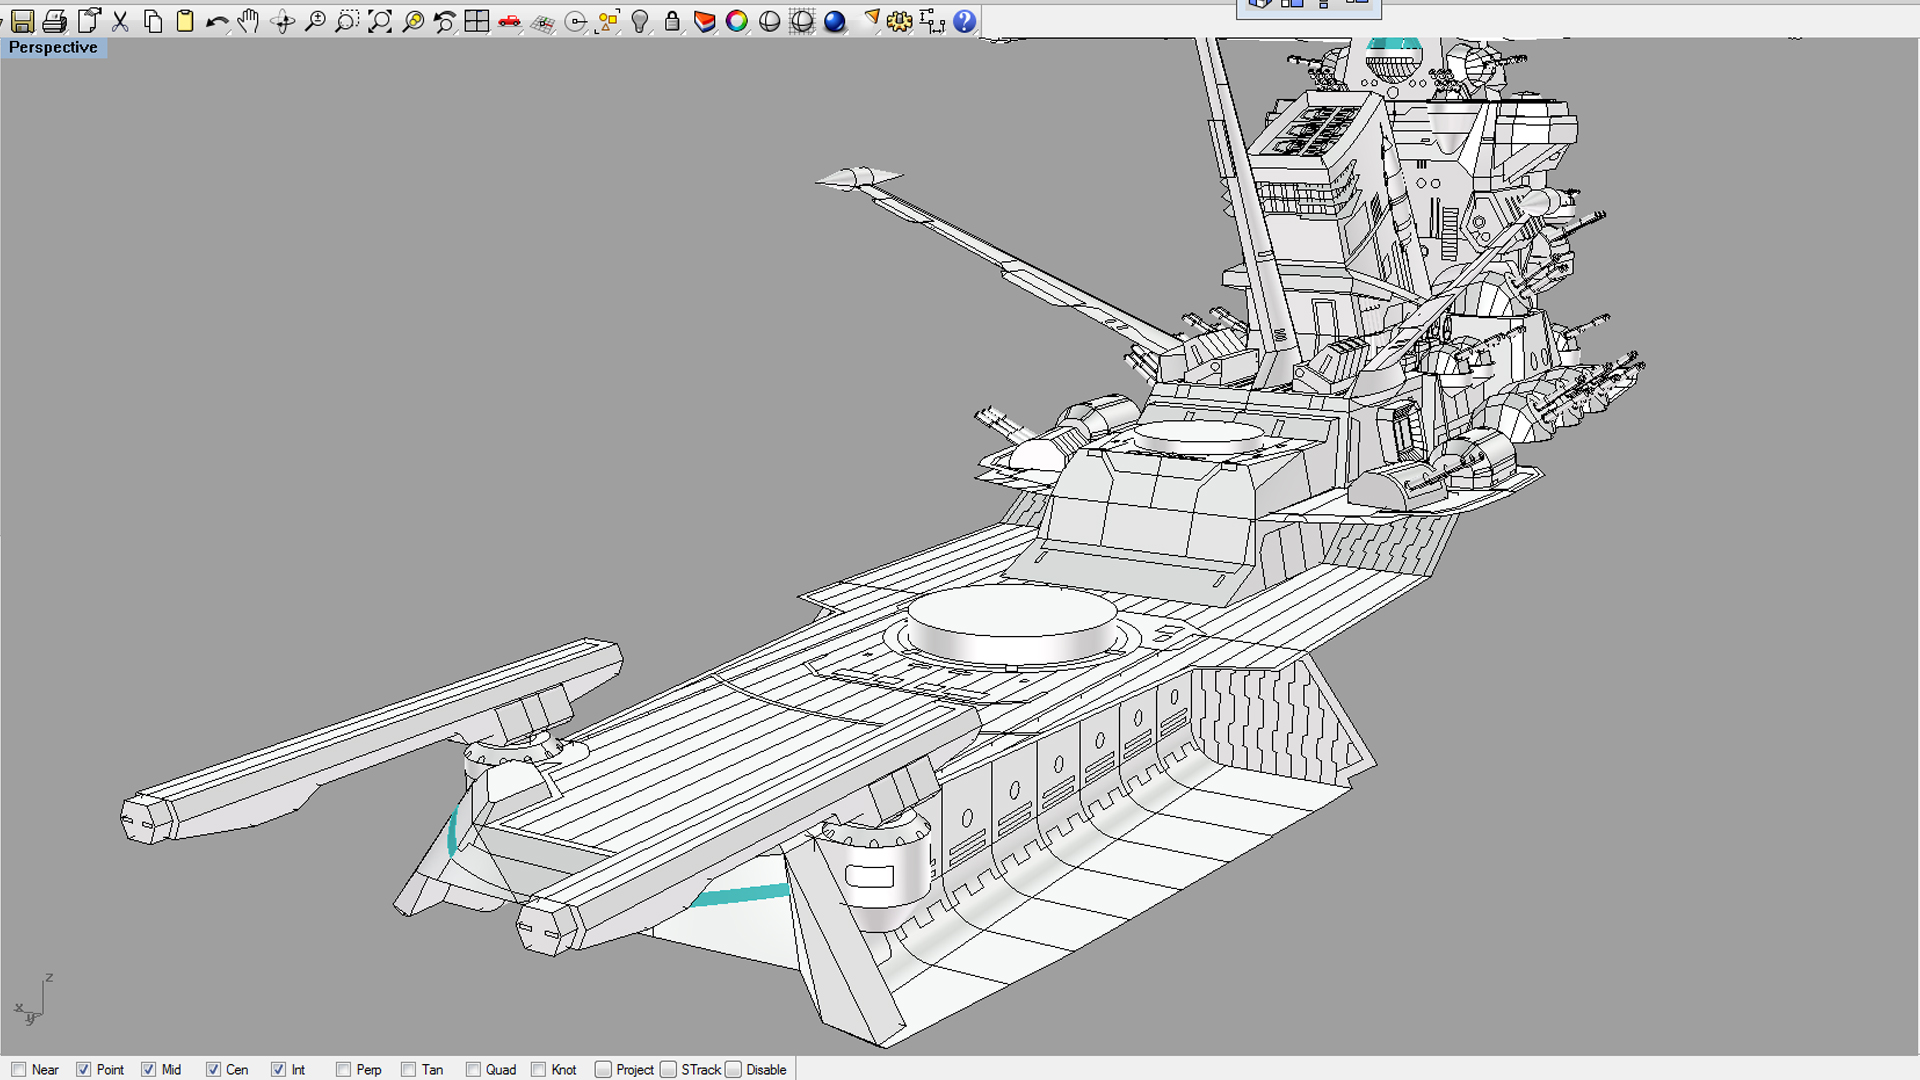Screen dimensions: 1920x1080
Task: Save the model with the floppy disk icon
Action: coord(22,21)
